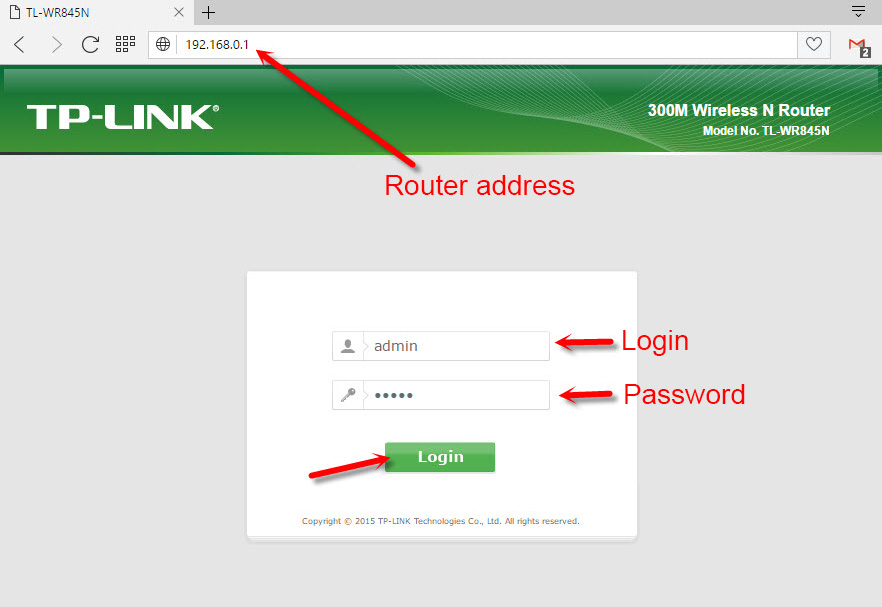Click the key icon beside password

(x=348, y=395)
